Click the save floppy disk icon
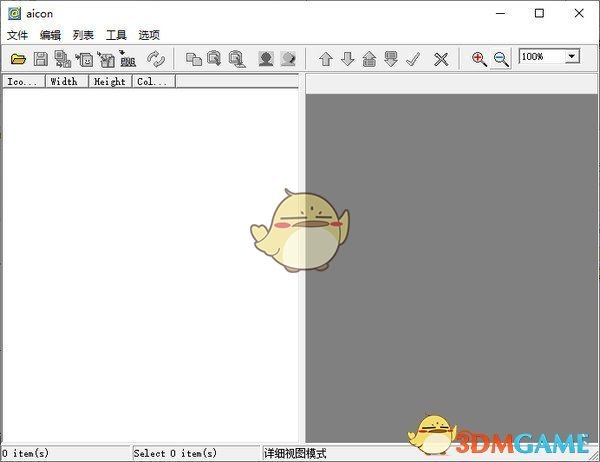Viewport: 600px width, 462px height. click(41, 59)
